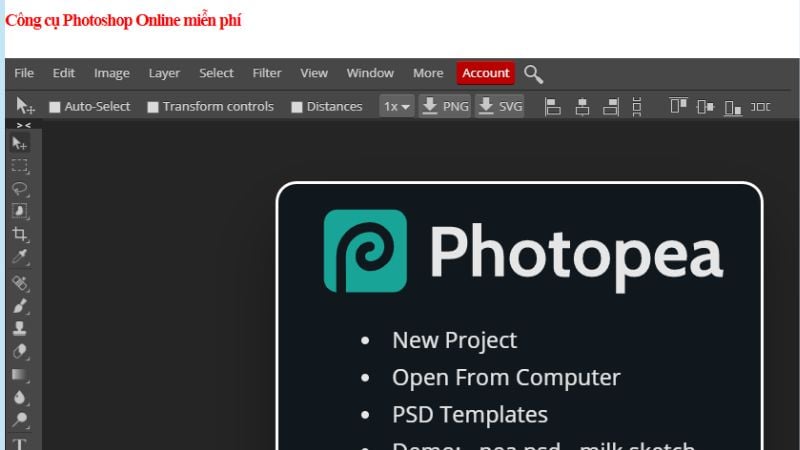800x450 pixels.
Task: Open the File menu
Action: (24, 73)
